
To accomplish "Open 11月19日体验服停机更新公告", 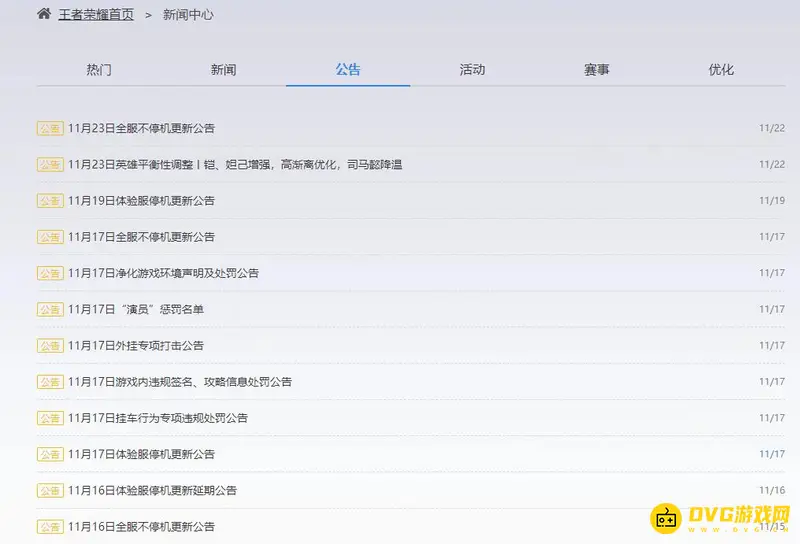I will (x=141, y=201).
